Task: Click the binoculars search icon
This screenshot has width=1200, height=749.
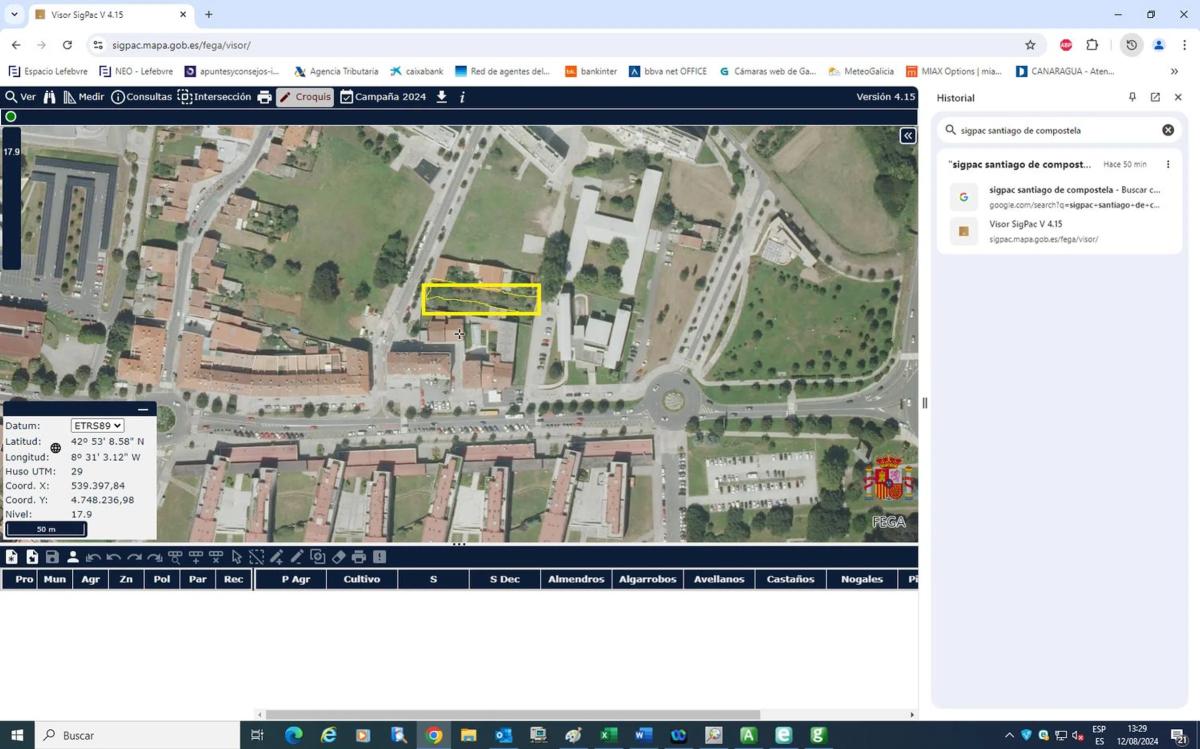Action: (49, 97)
